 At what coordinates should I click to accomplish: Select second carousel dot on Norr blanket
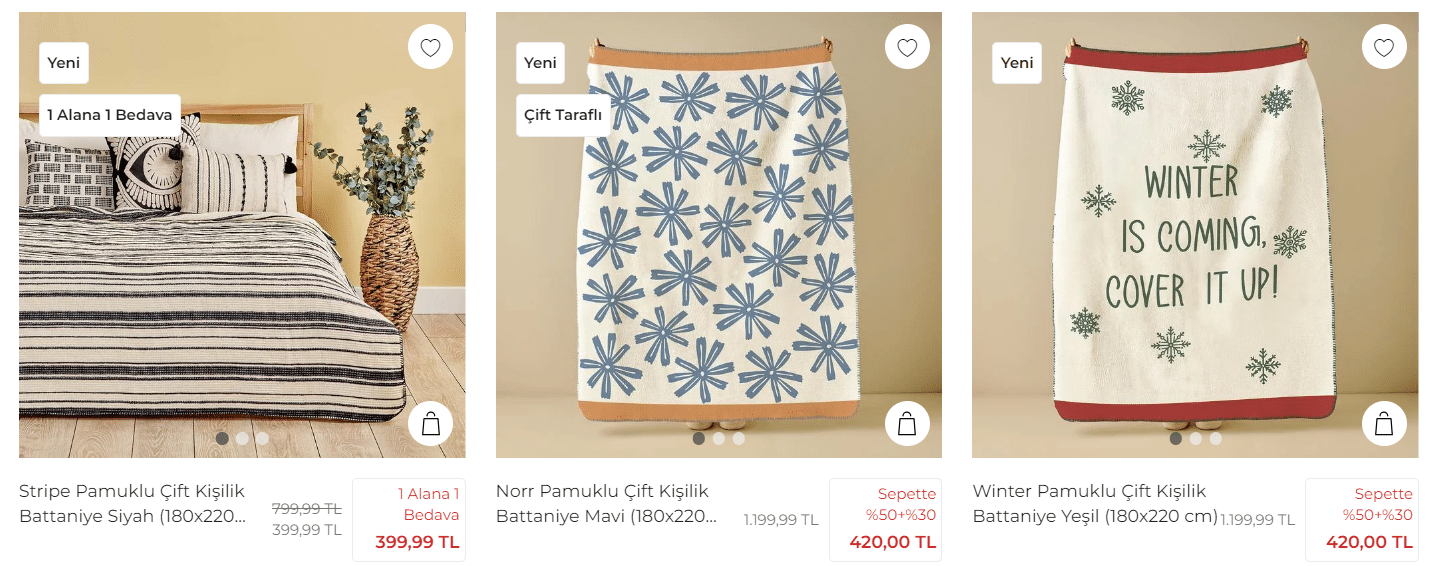[x=718, y=438]
